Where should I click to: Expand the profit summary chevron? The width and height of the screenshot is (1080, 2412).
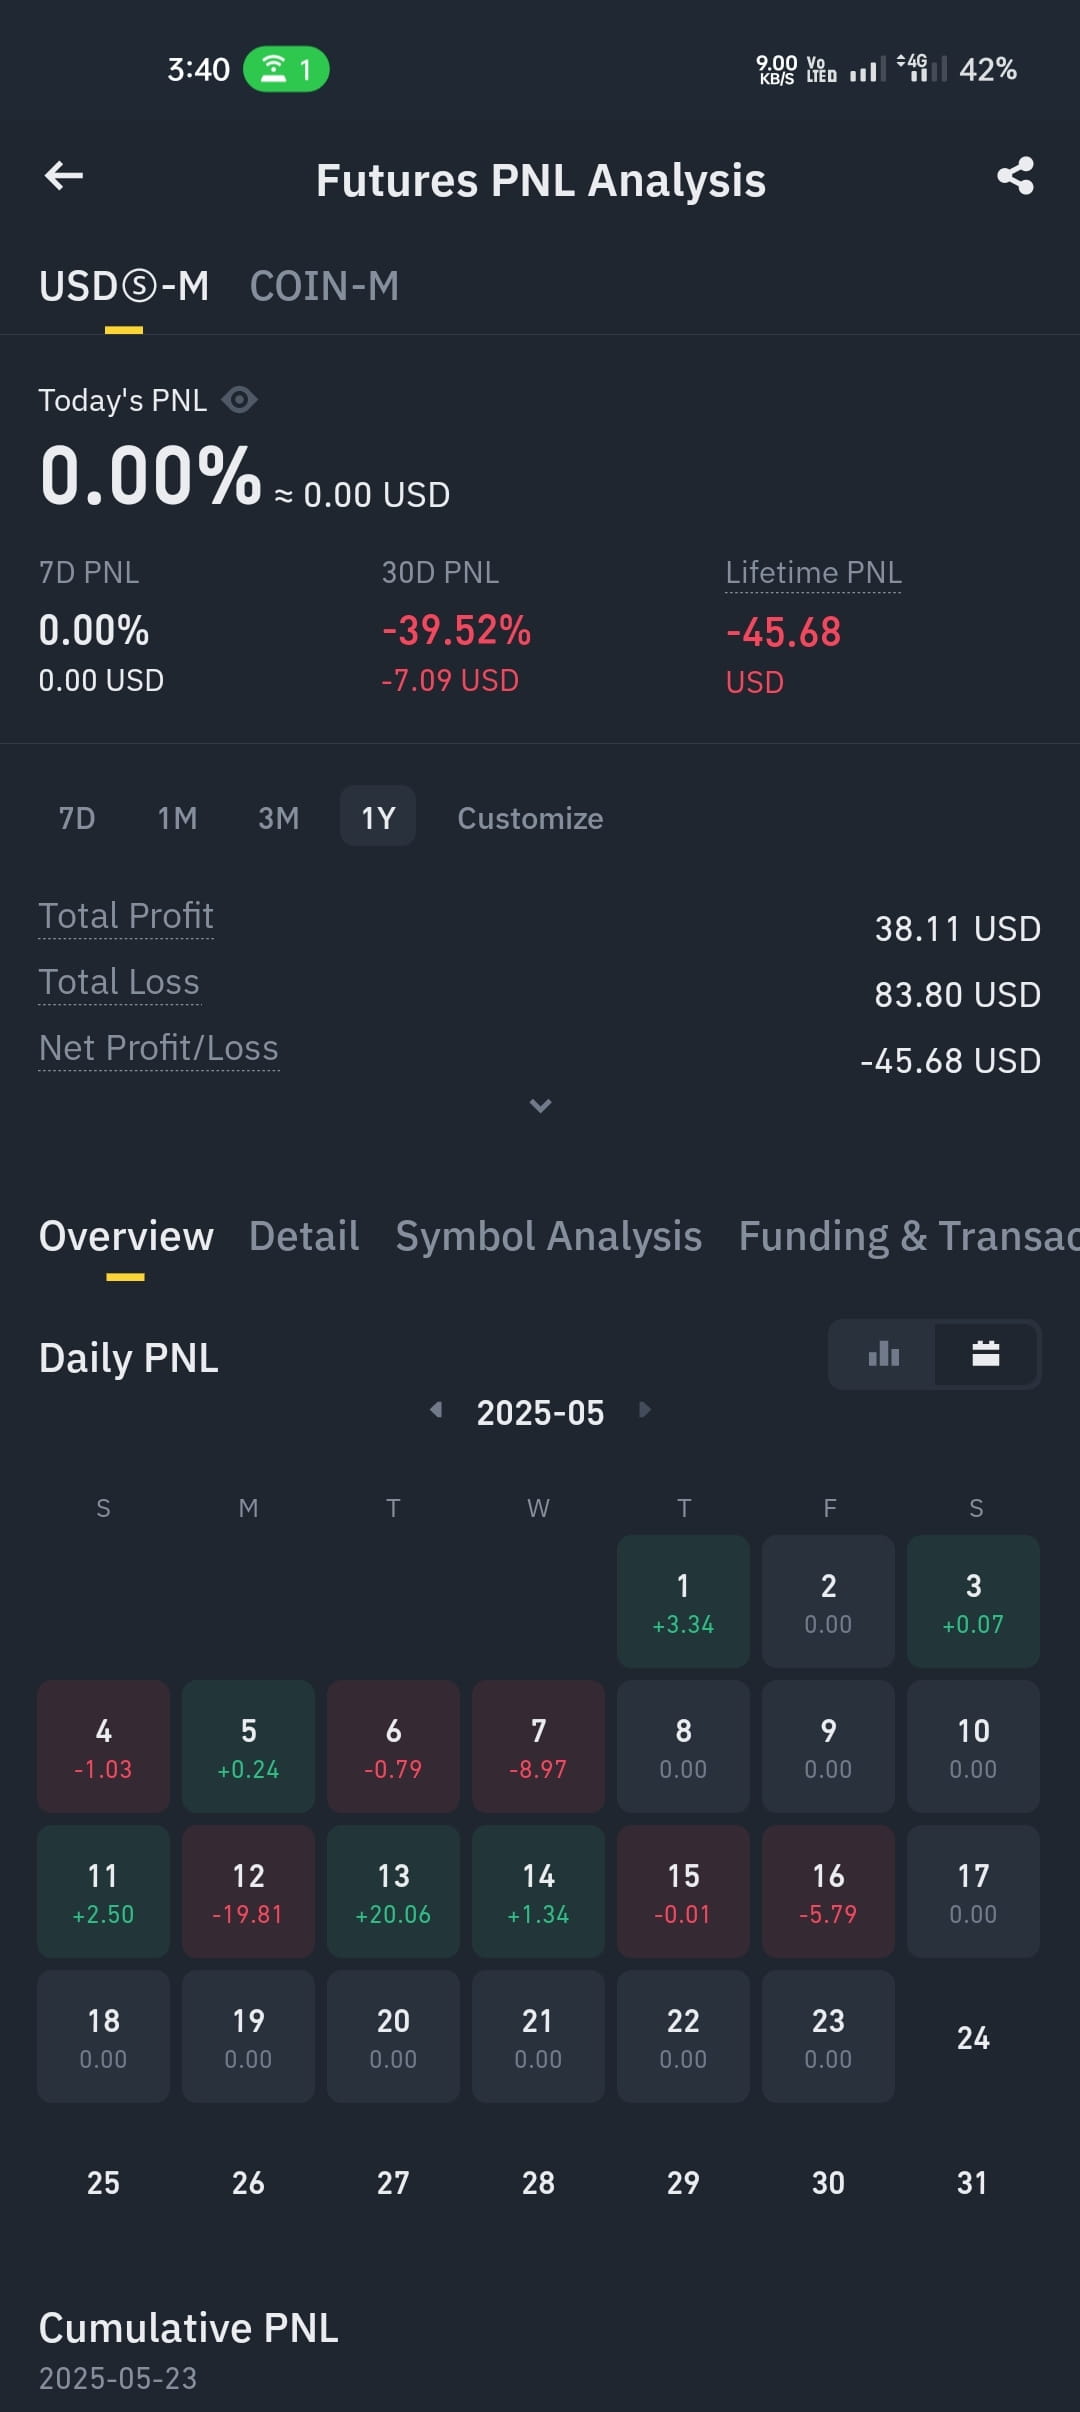pyautogui.click(x=540, y=1105)
